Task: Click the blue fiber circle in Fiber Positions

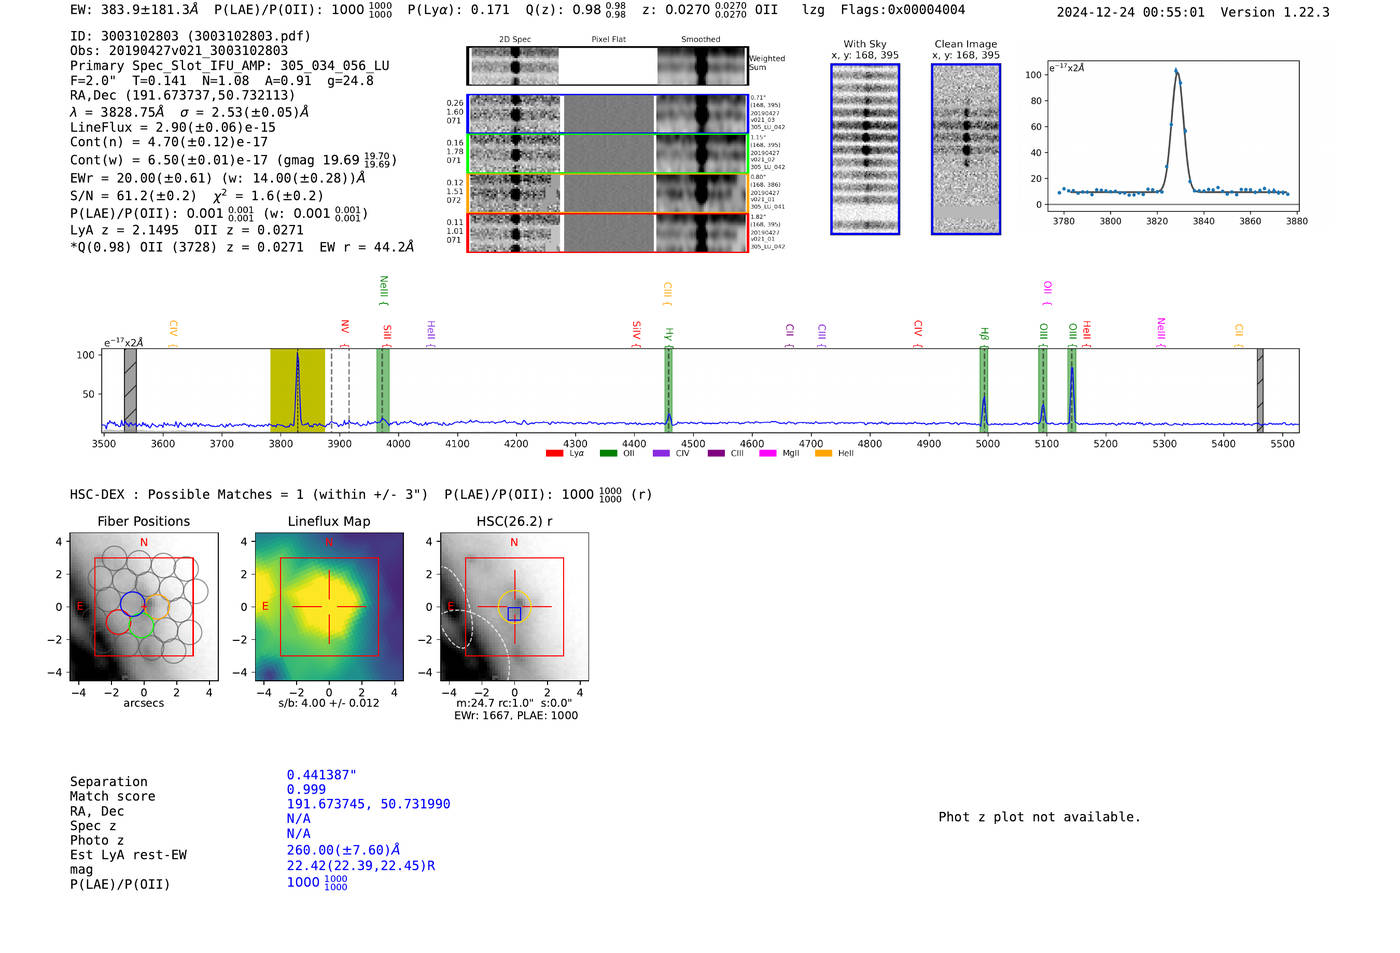Action: click(x=132, y=603)
